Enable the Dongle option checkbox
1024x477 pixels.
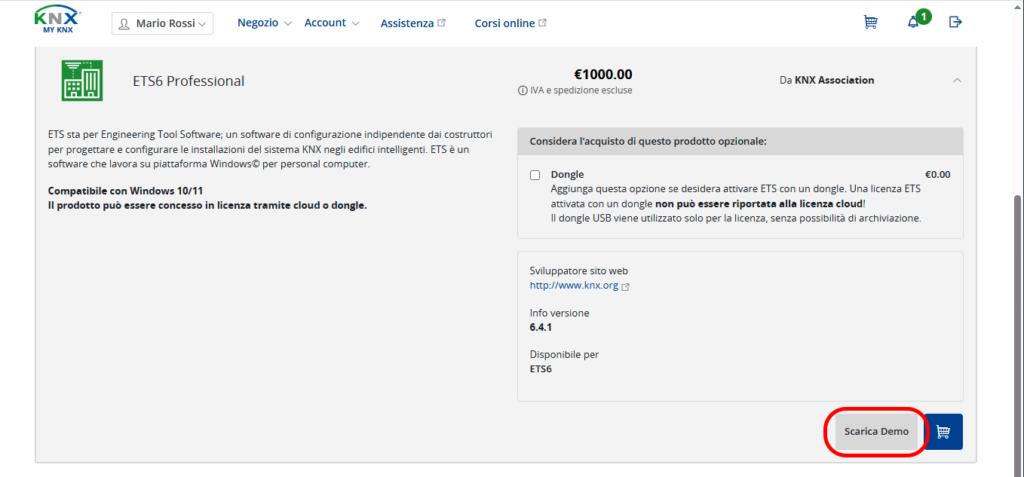pos(536,175)
